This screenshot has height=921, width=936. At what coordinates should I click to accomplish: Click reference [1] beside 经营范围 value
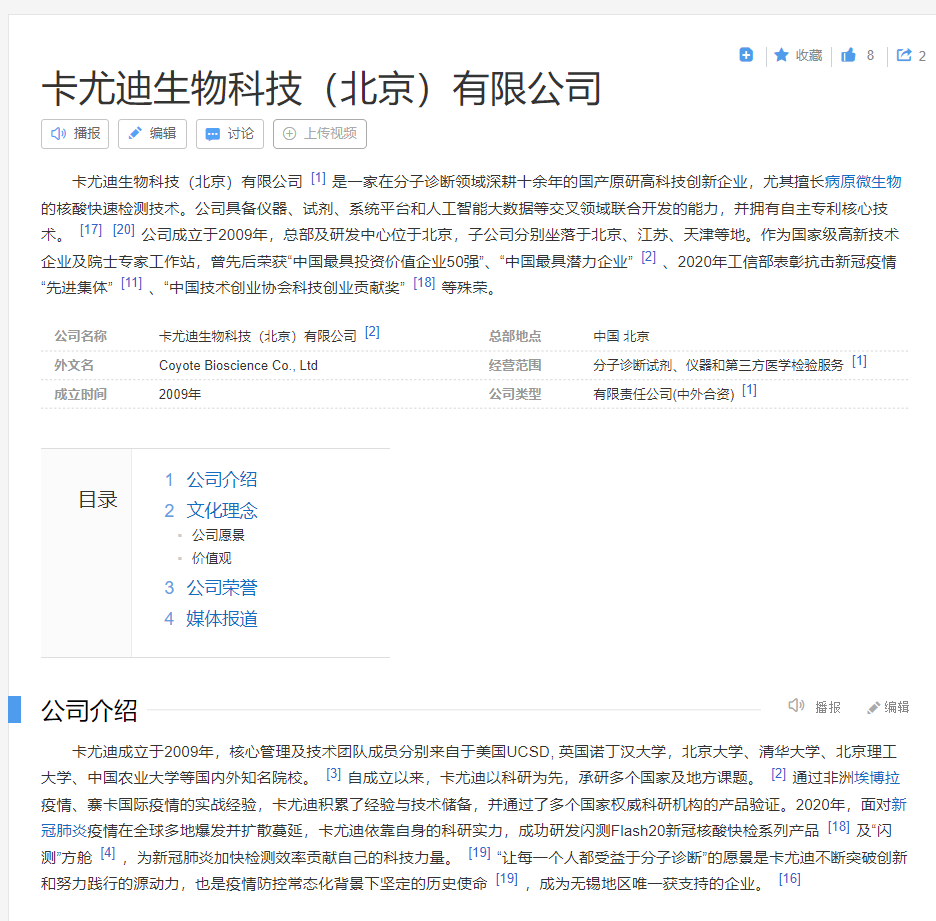coord(859,361)
